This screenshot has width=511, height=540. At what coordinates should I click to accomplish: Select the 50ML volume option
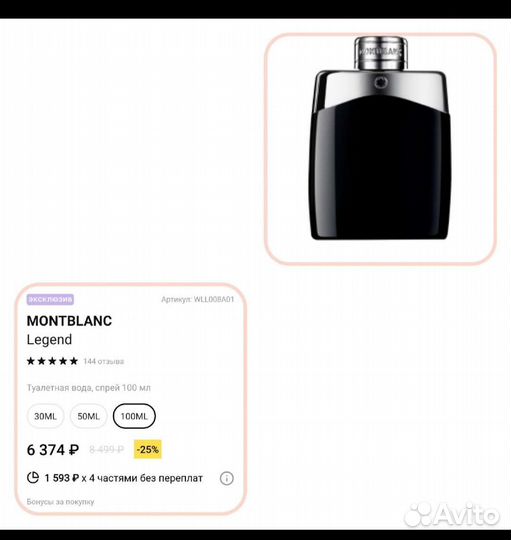88,416
